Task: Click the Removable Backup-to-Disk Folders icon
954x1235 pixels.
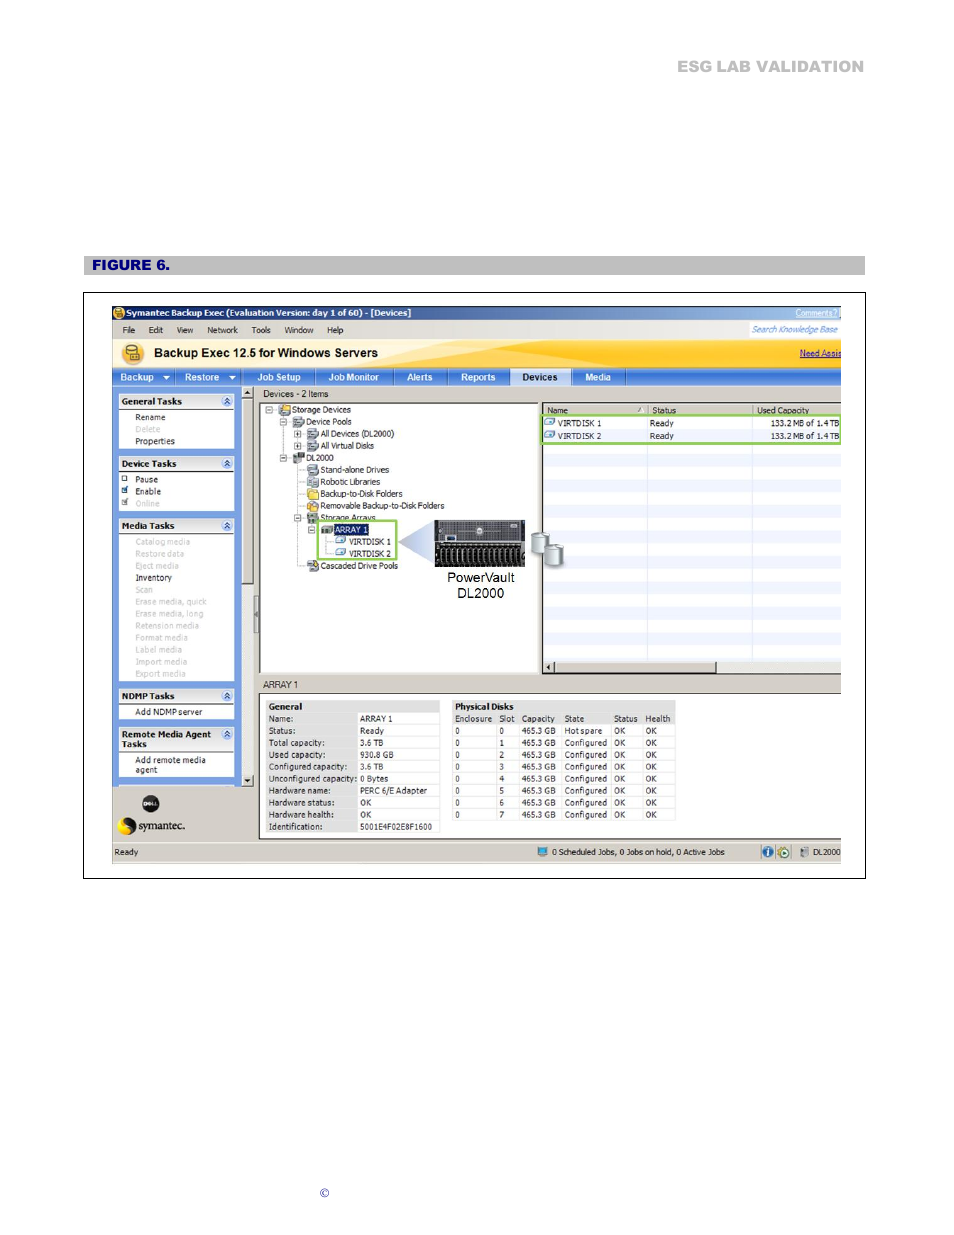Action: [313, 506]
